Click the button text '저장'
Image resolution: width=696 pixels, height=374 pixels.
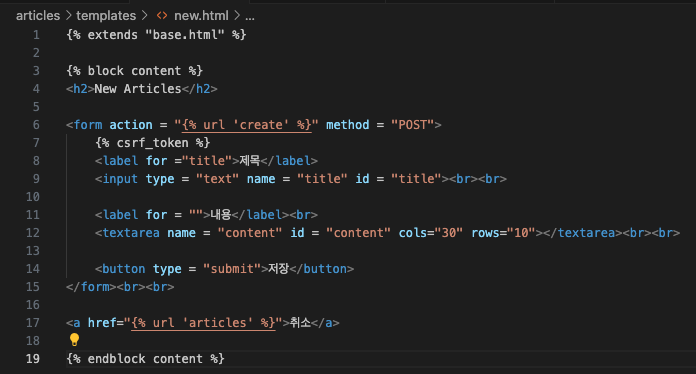(279, 268)
